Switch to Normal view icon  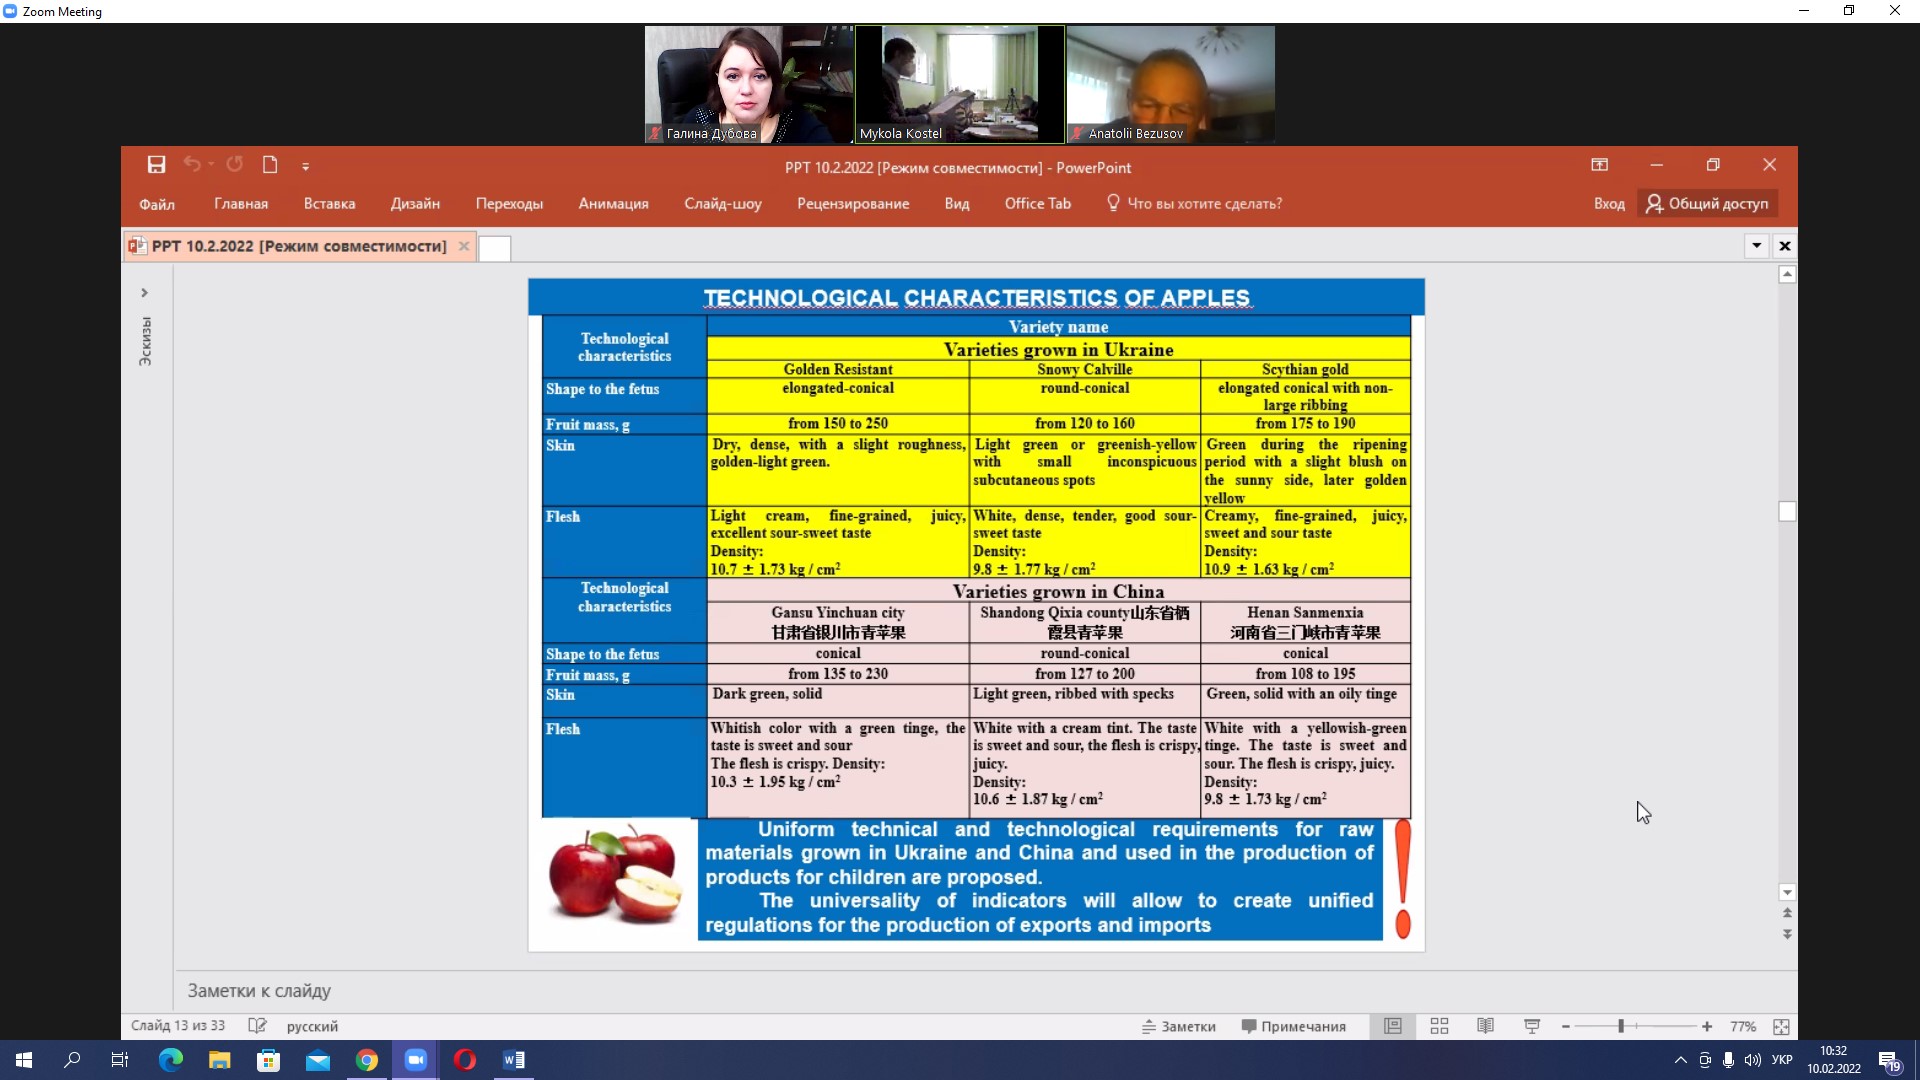(x=1393, y=1027)
